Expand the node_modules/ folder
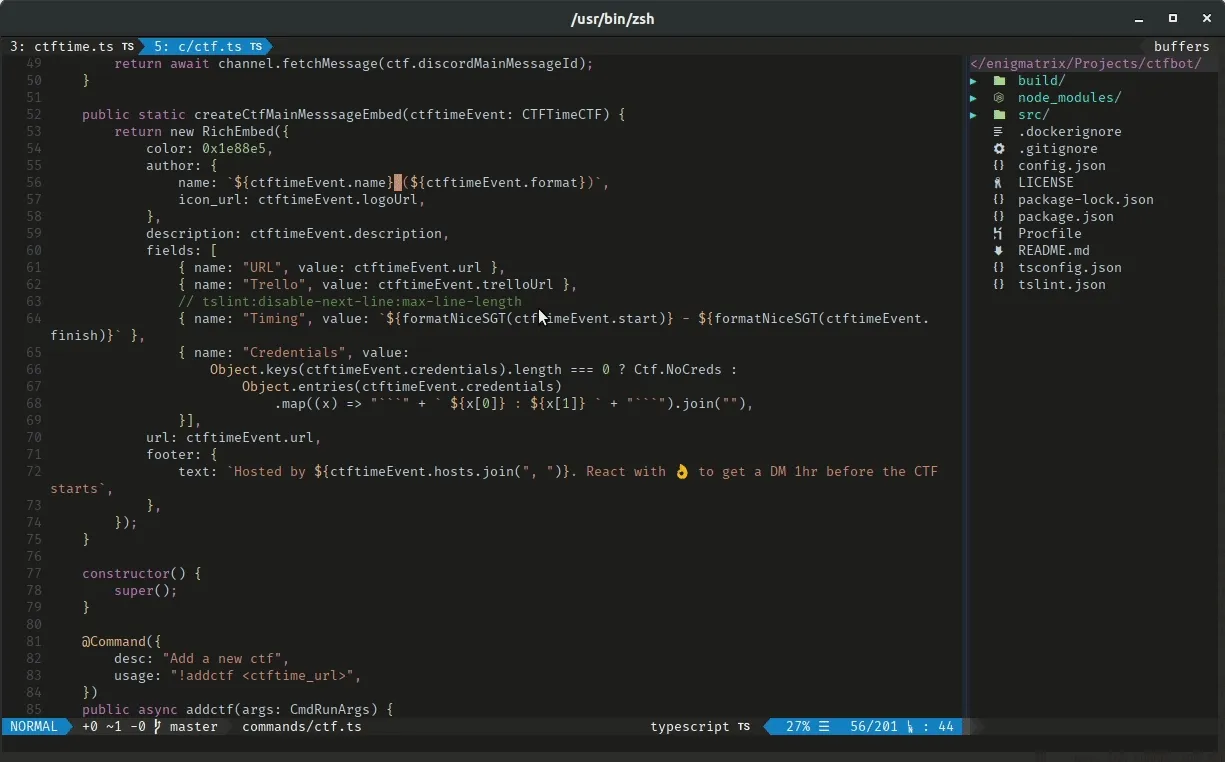Viewport: 1225px width, 762px height. 973,97
